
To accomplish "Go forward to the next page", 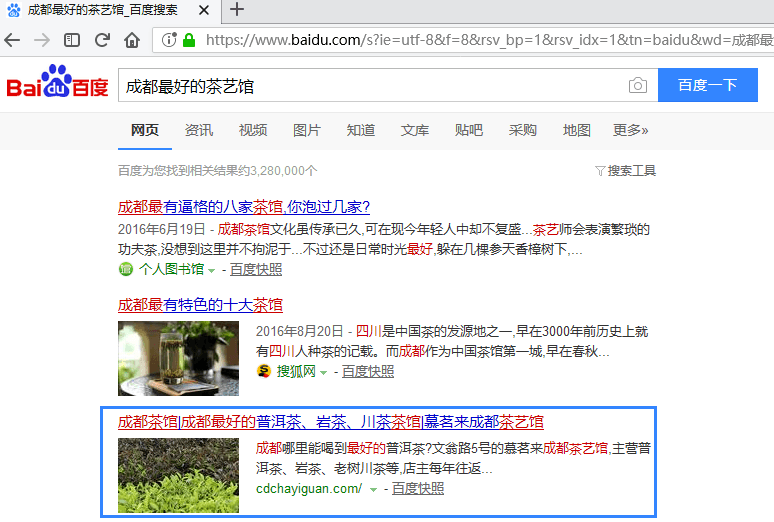I will tap(42, 40).
